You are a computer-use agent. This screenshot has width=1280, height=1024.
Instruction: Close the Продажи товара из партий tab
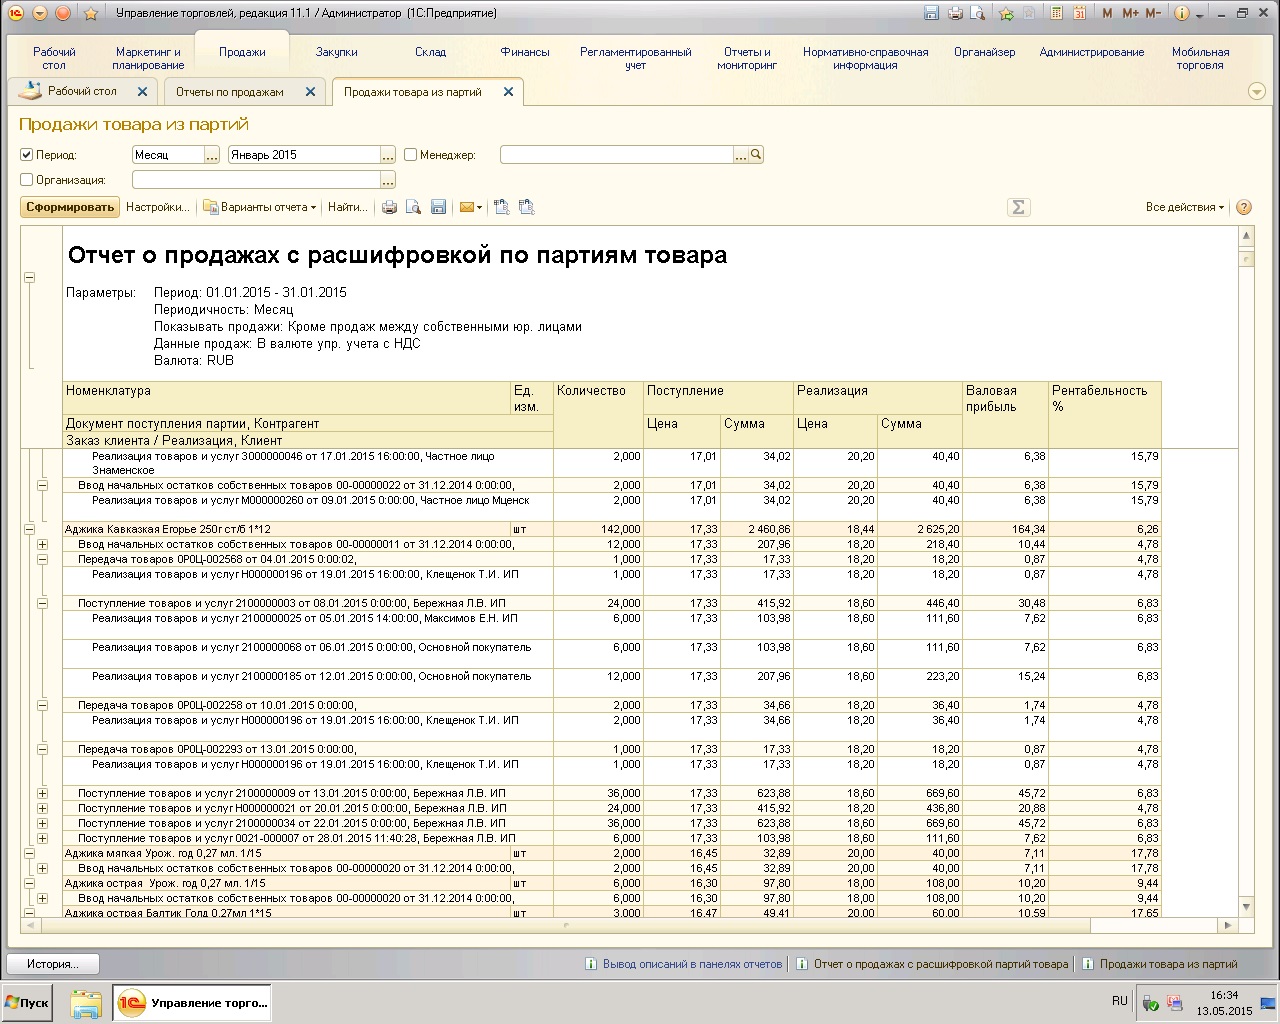click(508, 91)
